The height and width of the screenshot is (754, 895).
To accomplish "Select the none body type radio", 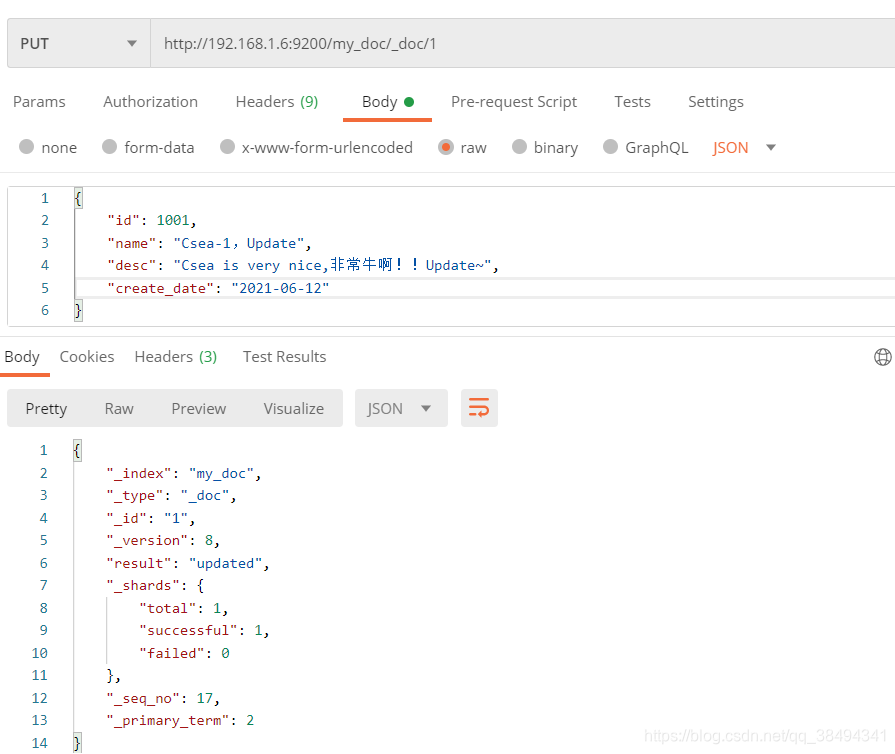I will [27, 147].
